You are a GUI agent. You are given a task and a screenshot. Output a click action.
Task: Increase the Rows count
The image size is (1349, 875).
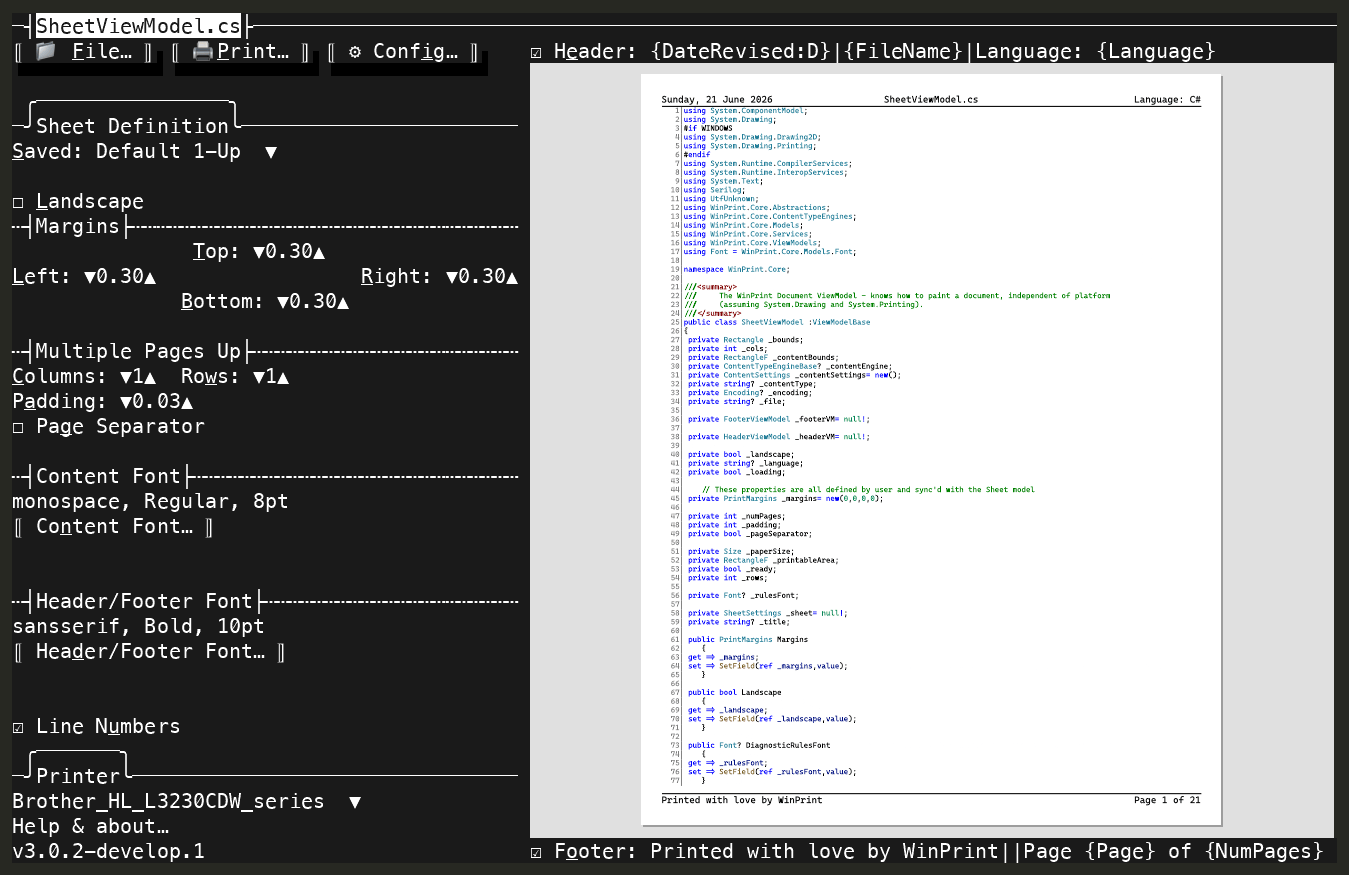(x=283, y=377)
